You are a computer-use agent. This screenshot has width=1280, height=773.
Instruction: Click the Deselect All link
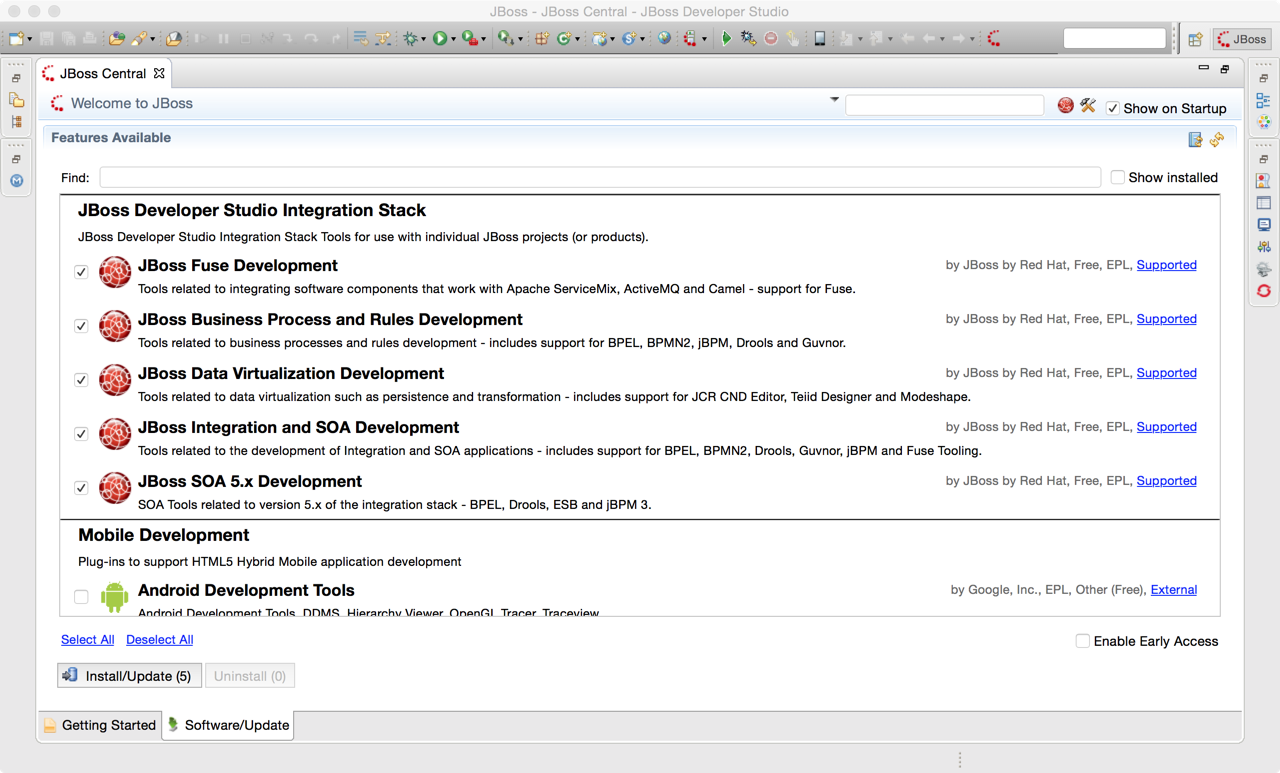[159, 640]
